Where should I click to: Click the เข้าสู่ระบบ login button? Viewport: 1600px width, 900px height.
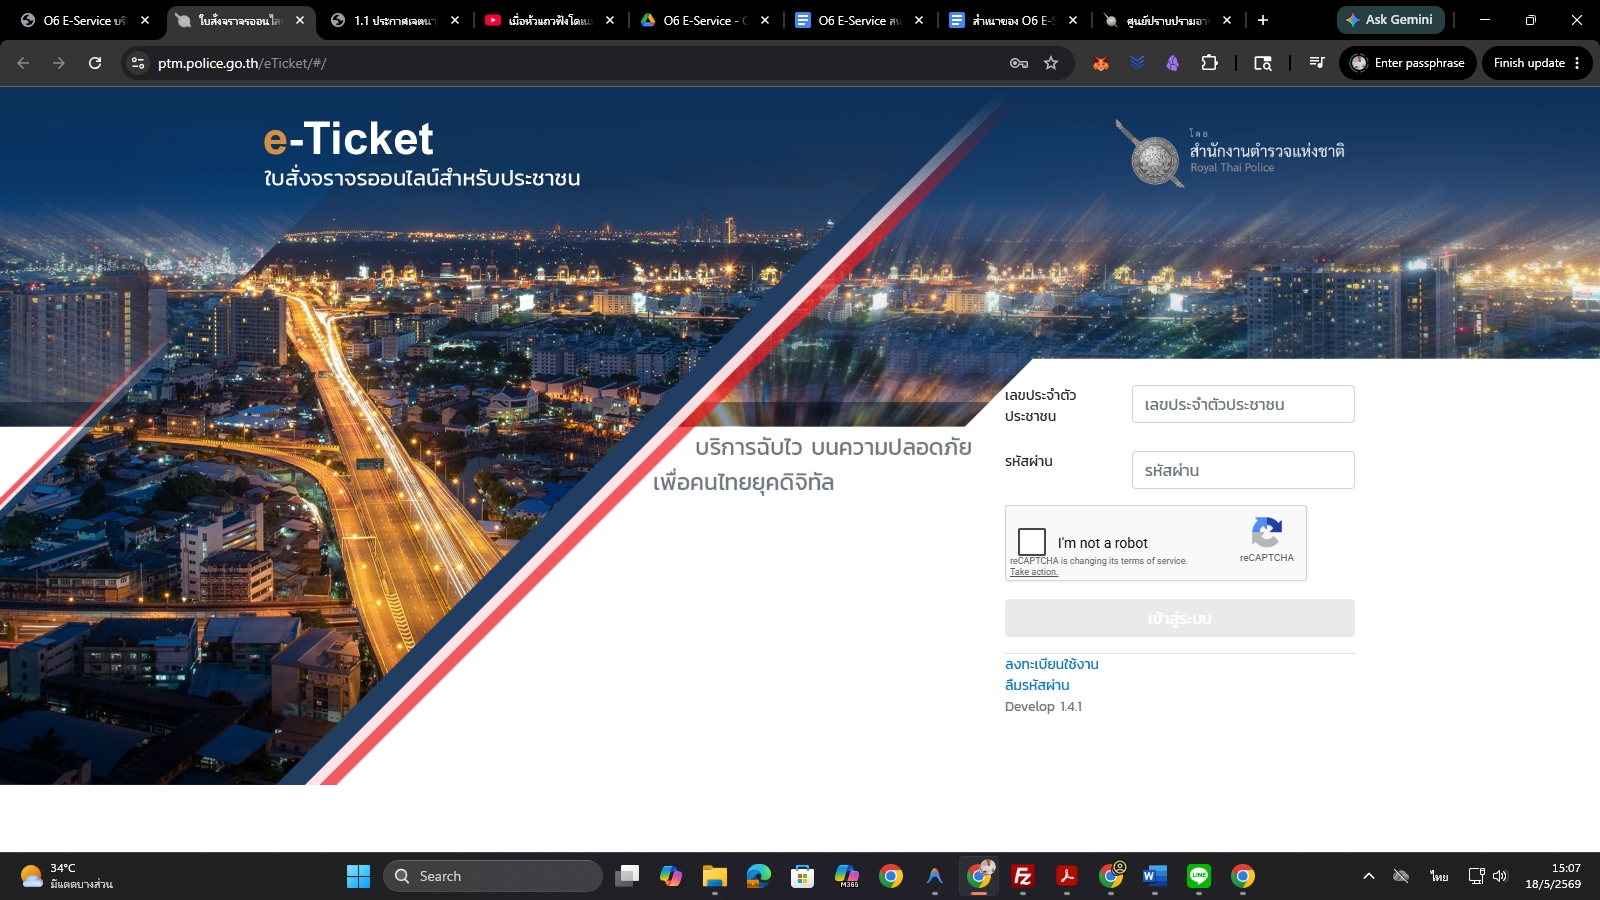coord(1180,618)
